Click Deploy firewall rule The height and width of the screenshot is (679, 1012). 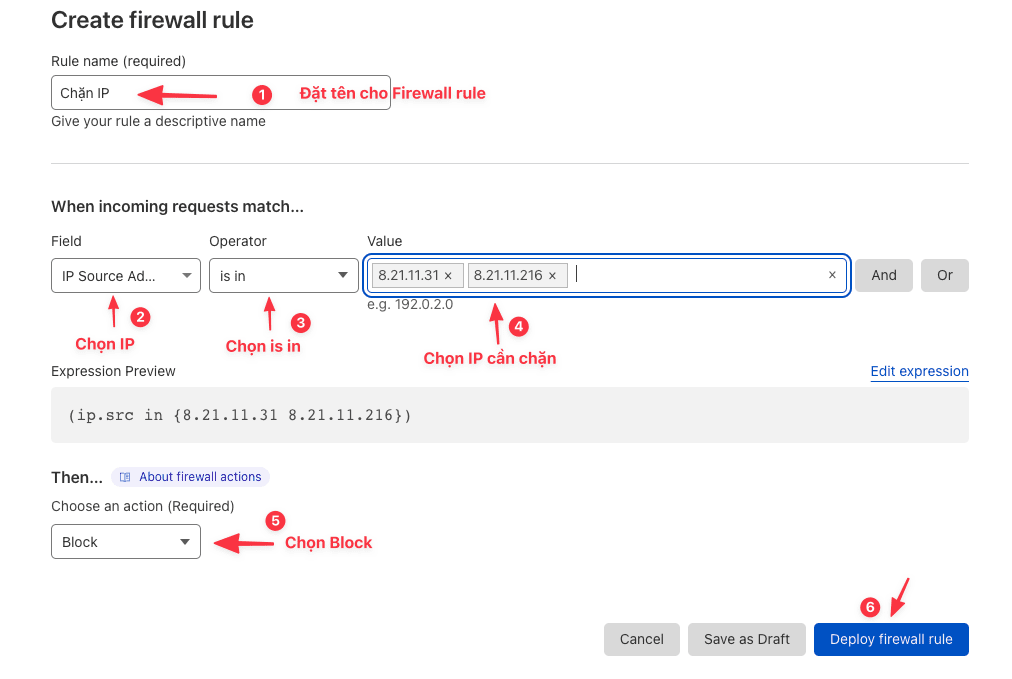(890, 639)
